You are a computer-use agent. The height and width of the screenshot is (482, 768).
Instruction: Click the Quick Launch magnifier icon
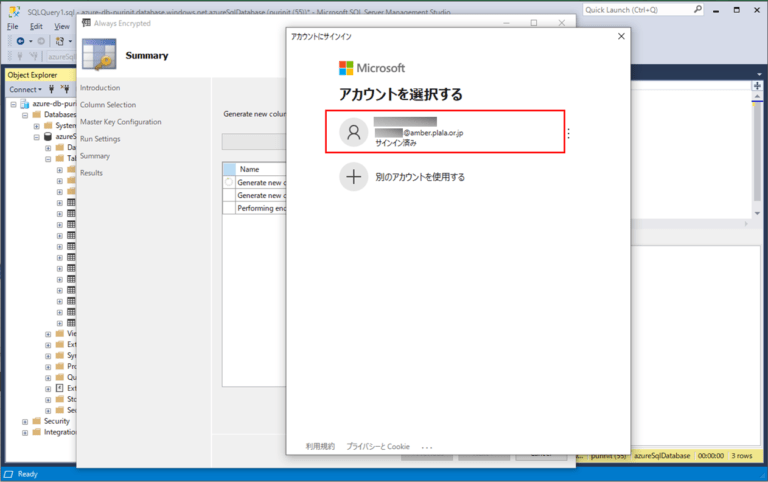[698, 9]
